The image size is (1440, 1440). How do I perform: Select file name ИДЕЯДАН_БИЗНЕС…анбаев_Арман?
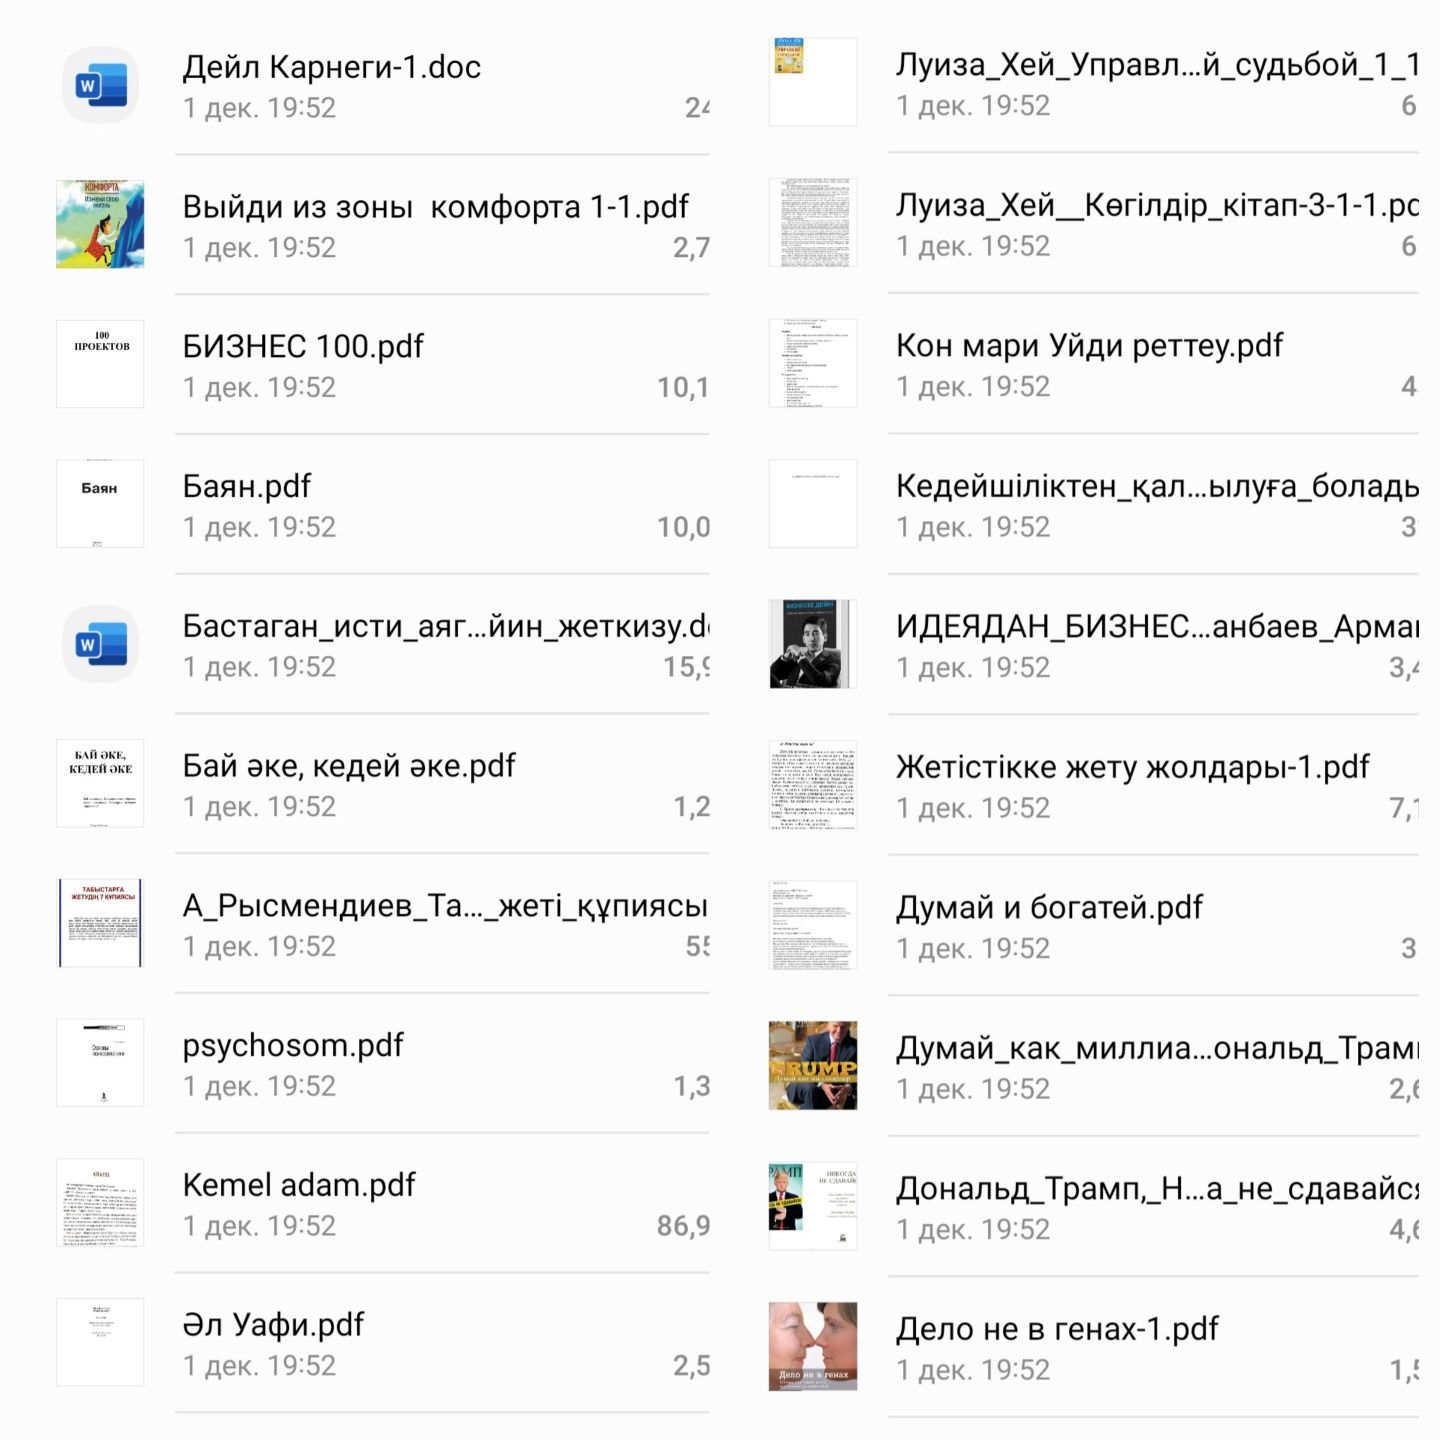click(1157, 627)
